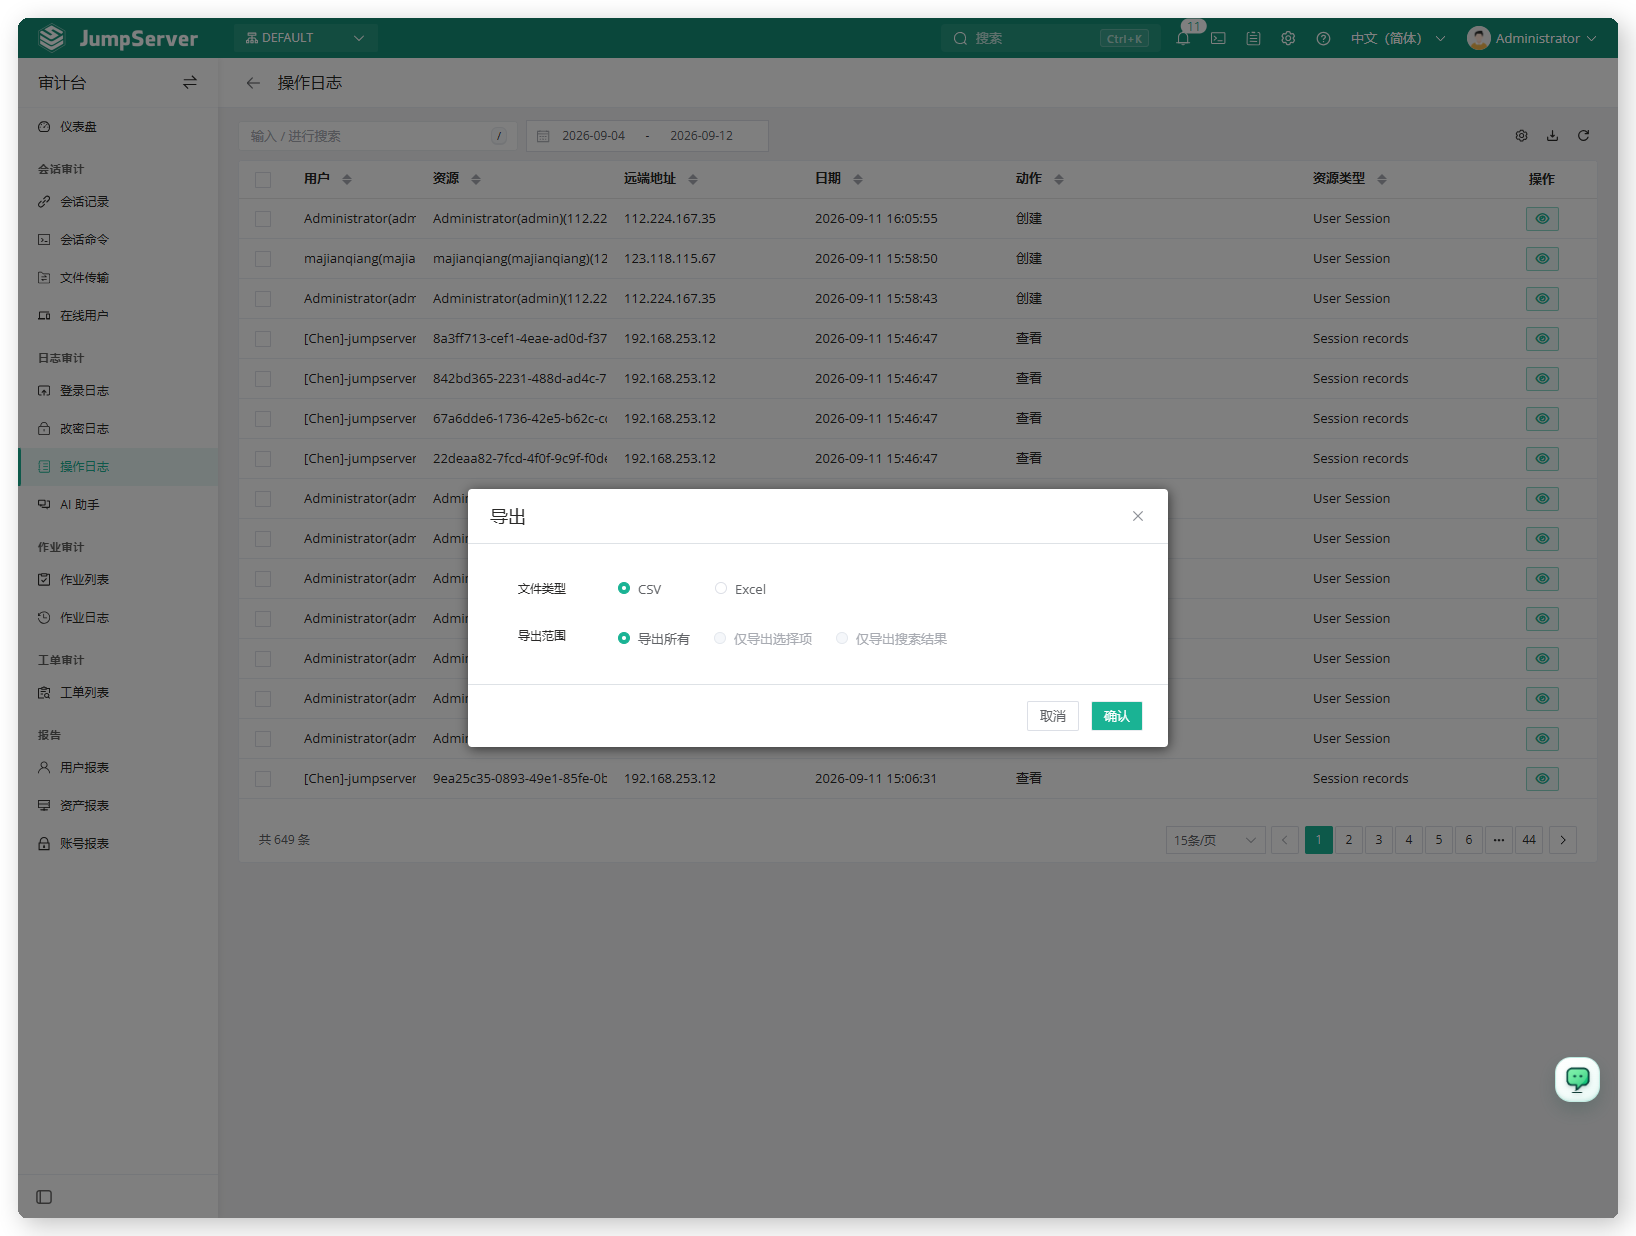Click the table column settings gear icon

[1521, 135]
